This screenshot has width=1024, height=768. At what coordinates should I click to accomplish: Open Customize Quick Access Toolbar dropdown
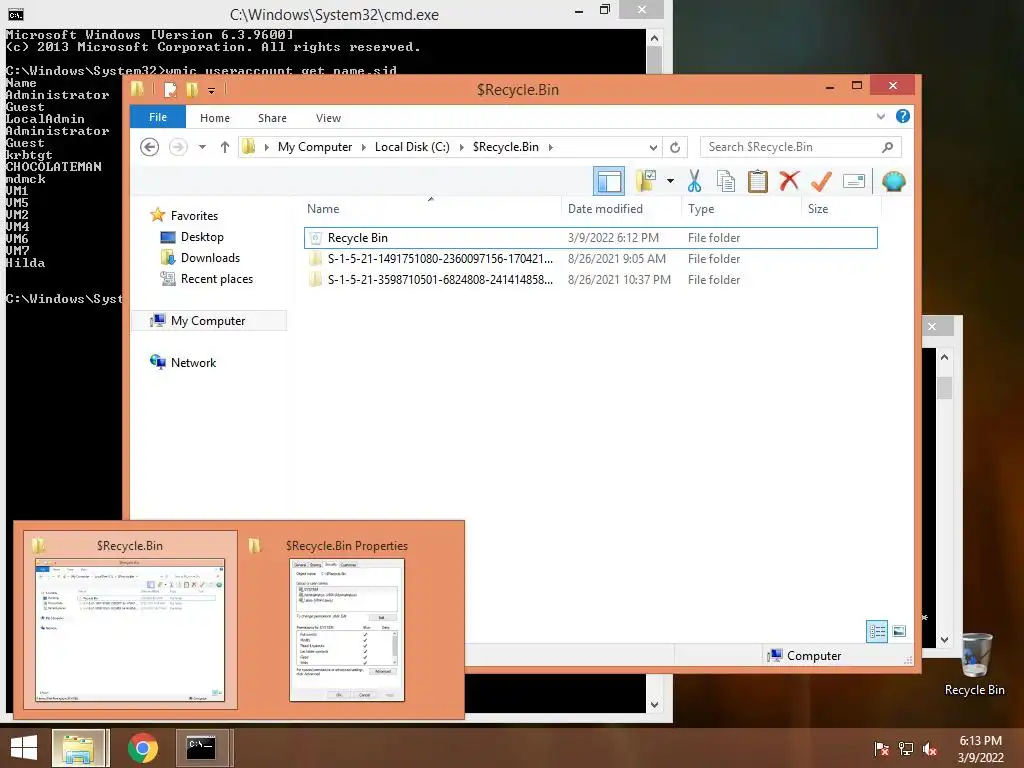(x=212, y=91)
